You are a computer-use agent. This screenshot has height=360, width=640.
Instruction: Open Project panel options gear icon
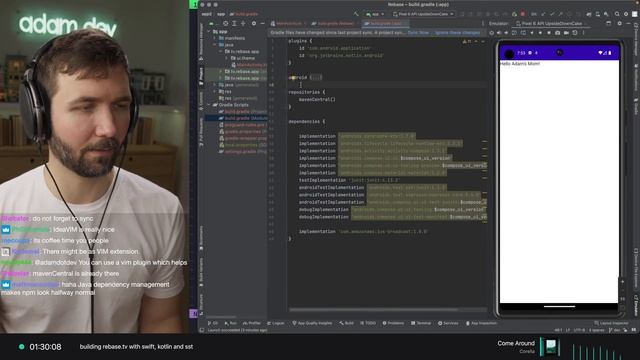pyautogui.click(x=254, y=24)
